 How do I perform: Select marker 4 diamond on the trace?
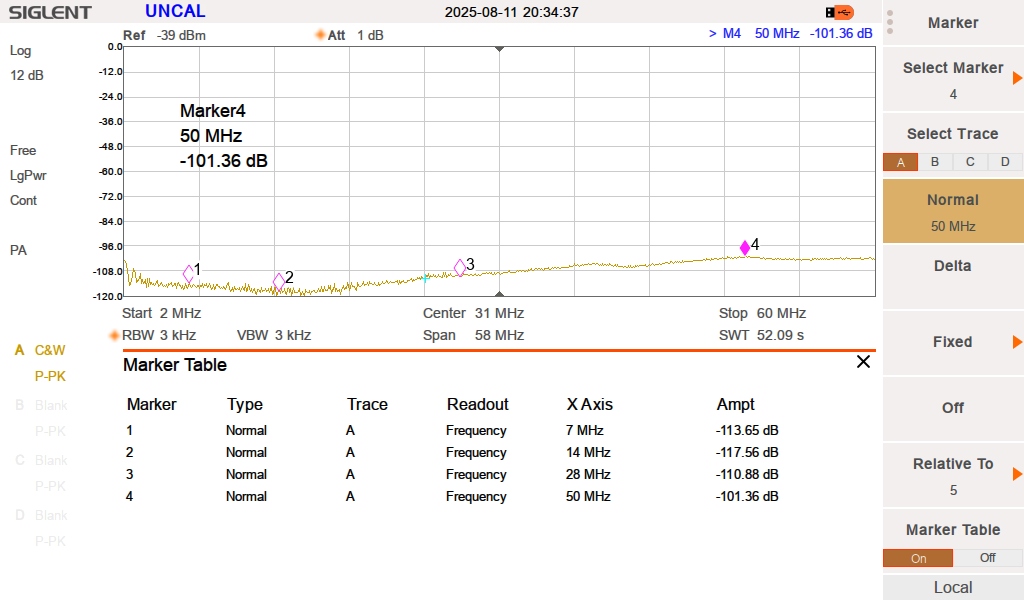pyautogui.click(x=743, y=246)
